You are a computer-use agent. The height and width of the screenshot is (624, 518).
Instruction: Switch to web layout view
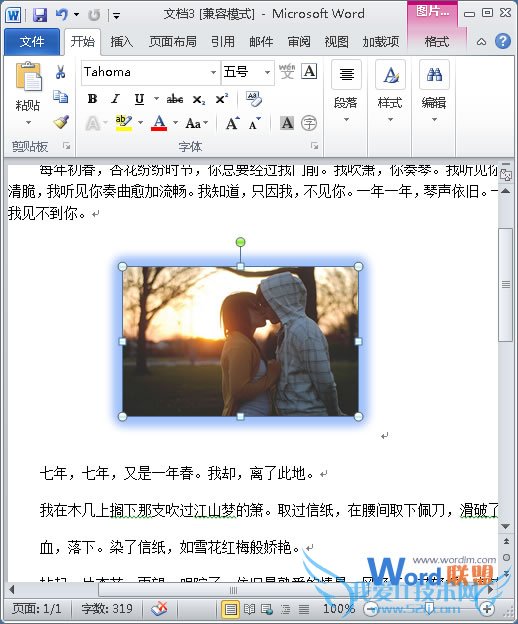tap(267, 609)
